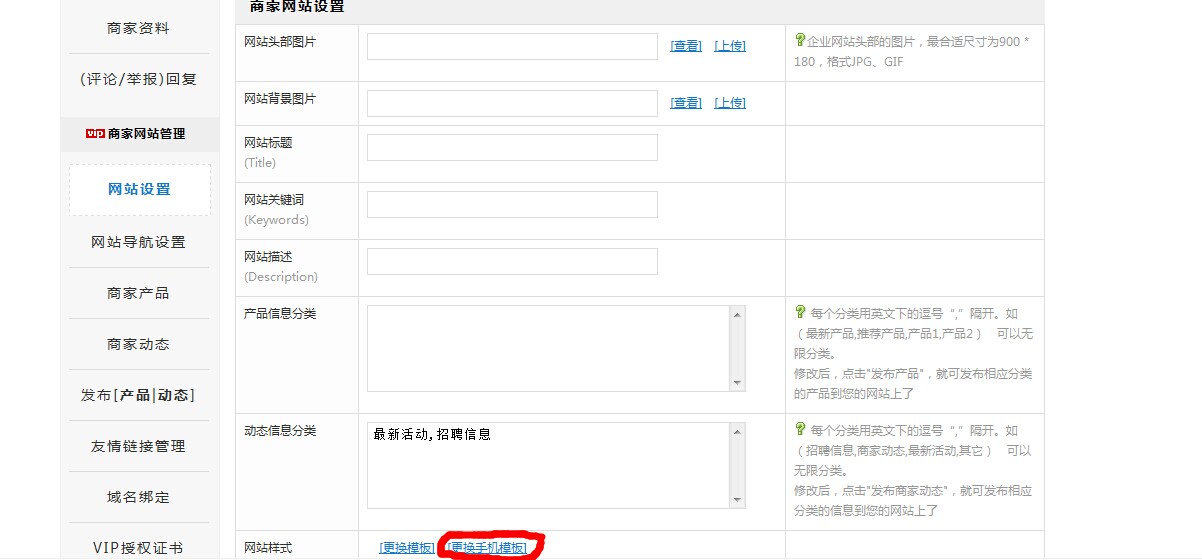Click the red VIP badge next to 商家网站管理
This screenshot has height=560, width=1202.
click(95, 133)
